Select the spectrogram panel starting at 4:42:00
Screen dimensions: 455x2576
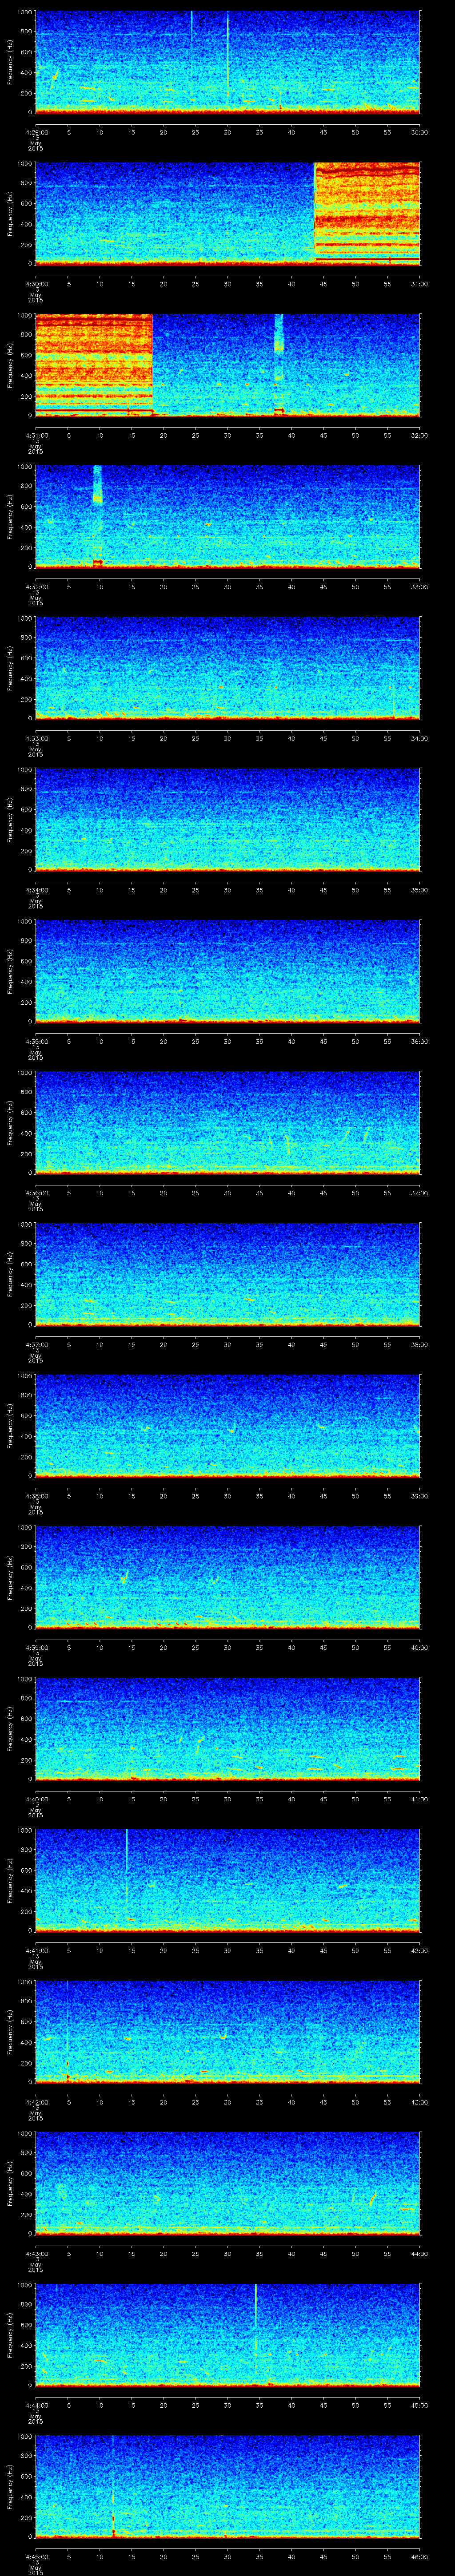(227, 2033)
